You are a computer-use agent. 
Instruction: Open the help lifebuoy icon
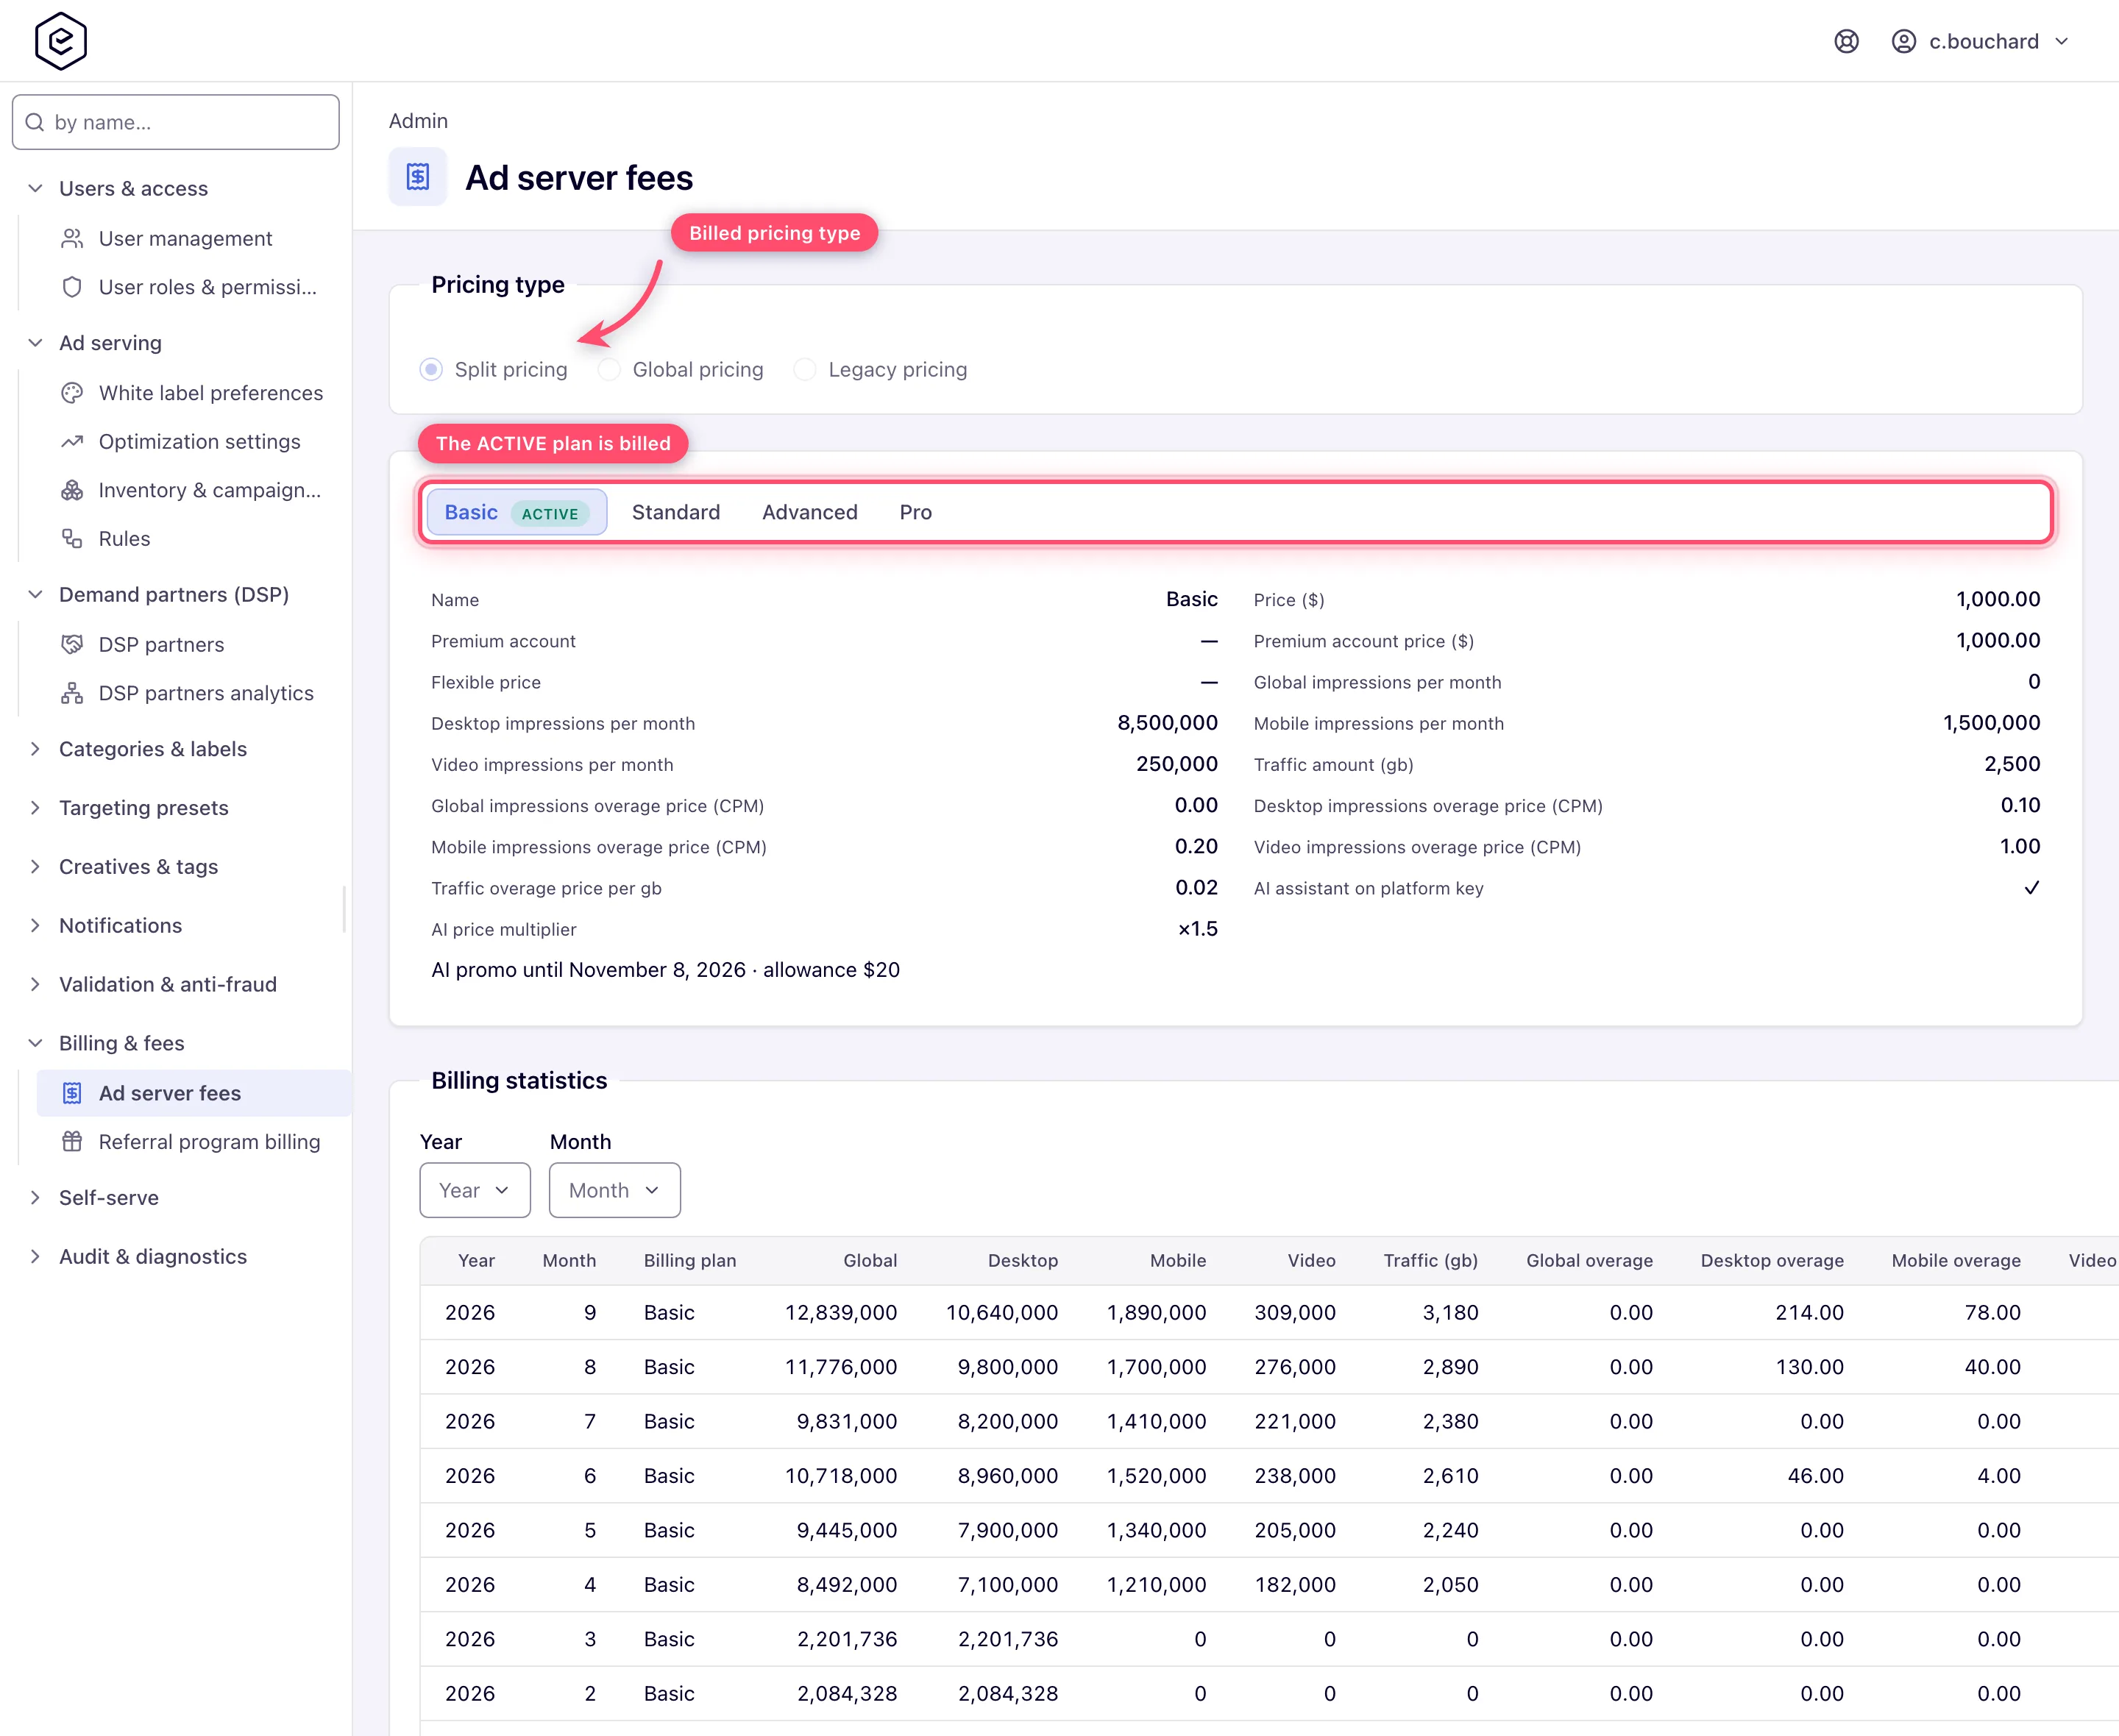(x=1846, y=41)
